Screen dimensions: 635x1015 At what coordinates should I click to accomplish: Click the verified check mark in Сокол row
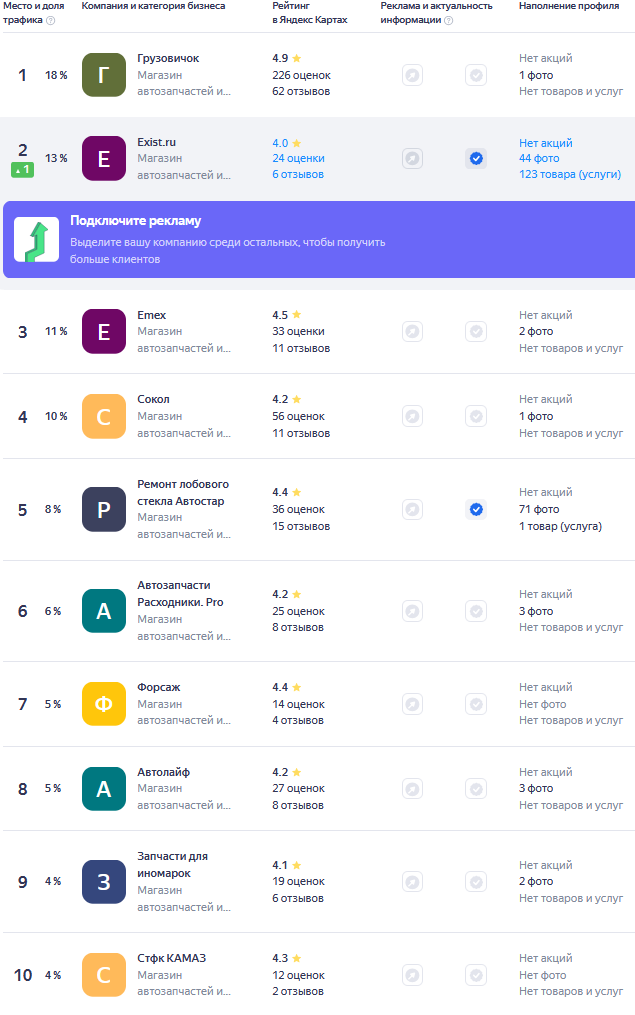(x=476, y=416)
